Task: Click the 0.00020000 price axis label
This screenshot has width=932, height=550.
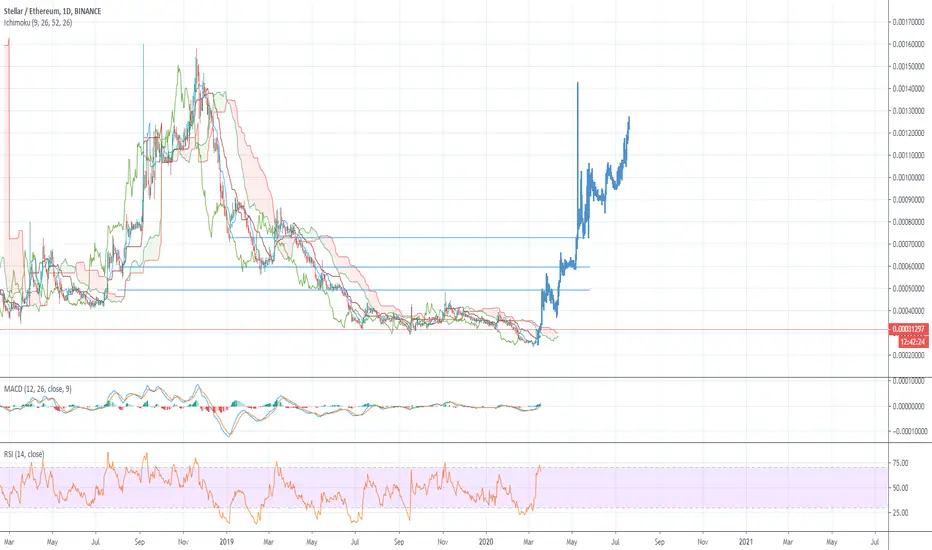Action: pos(908,356)
